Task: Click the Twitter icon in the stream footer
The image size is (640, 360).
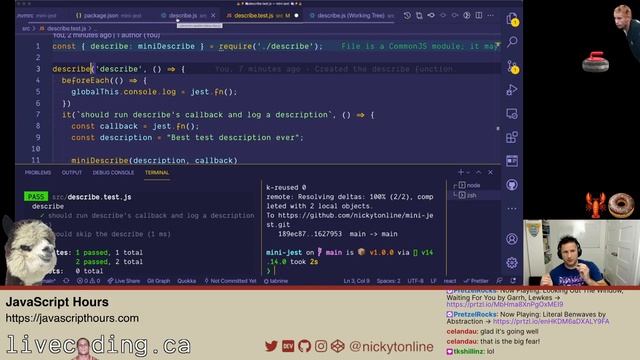Action: pos(271,347)
